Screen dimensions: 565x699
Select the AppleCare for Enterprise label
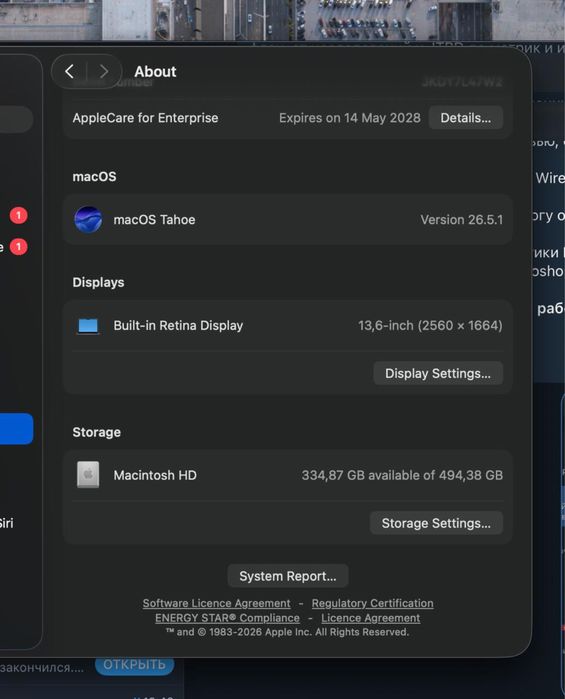pyautogui.click(x=145, y=118)
